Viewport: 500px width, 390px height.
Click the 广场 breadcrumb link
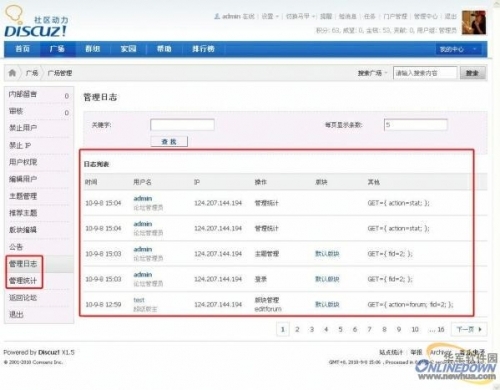(32, 73)
